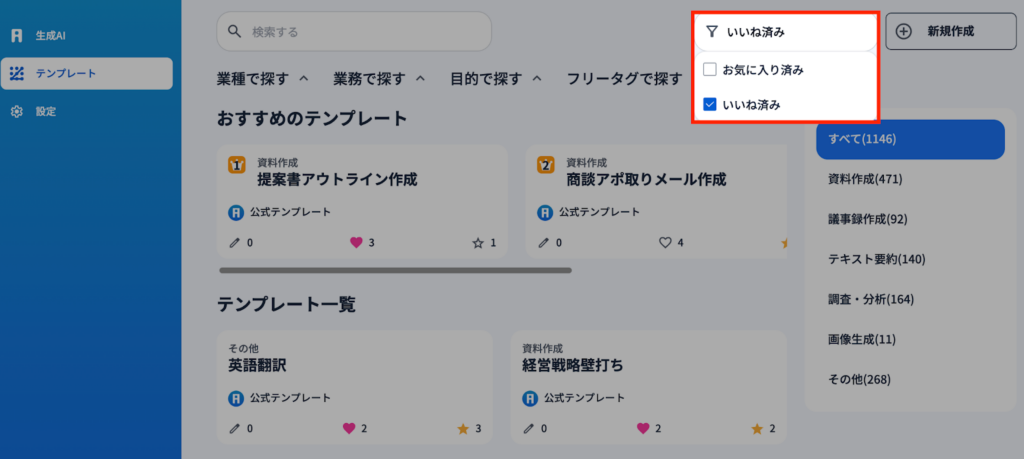This screenshot has width=1024, height=459.
Task: Click the horizontal scrollbar under recommended templates
Action: [395, 270]
